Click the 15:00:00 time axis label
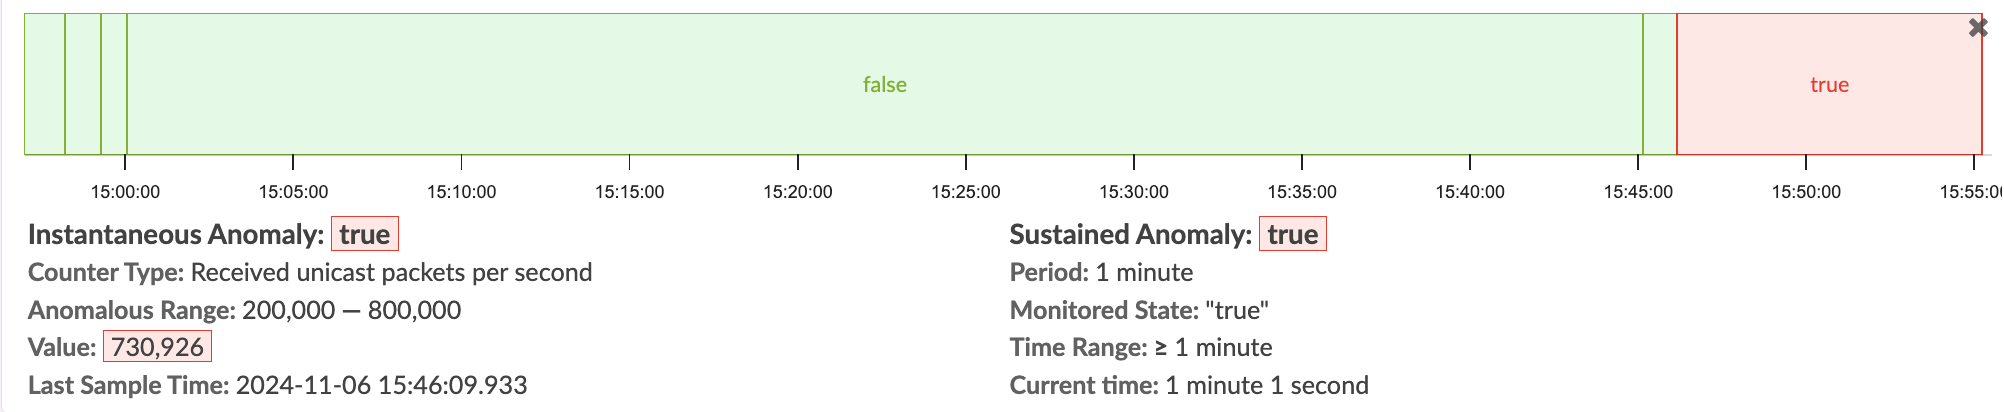Screen dimensions: 2004x412 pyautogui.click(x=125, y=192)
